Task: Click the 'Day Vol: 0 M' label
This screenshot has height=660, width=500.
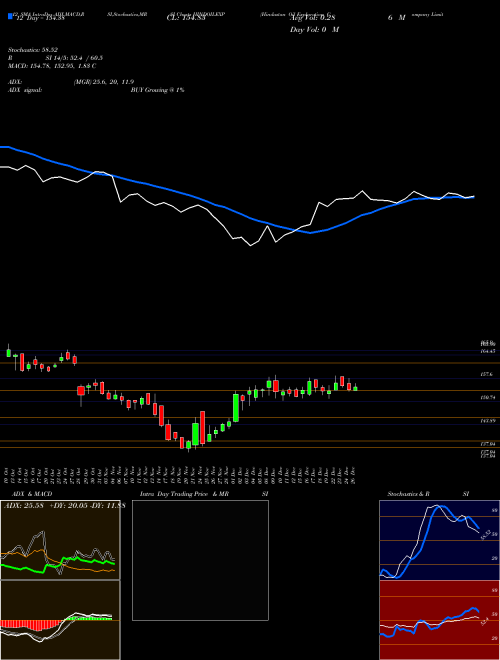Action: click(x=314, y=29)
